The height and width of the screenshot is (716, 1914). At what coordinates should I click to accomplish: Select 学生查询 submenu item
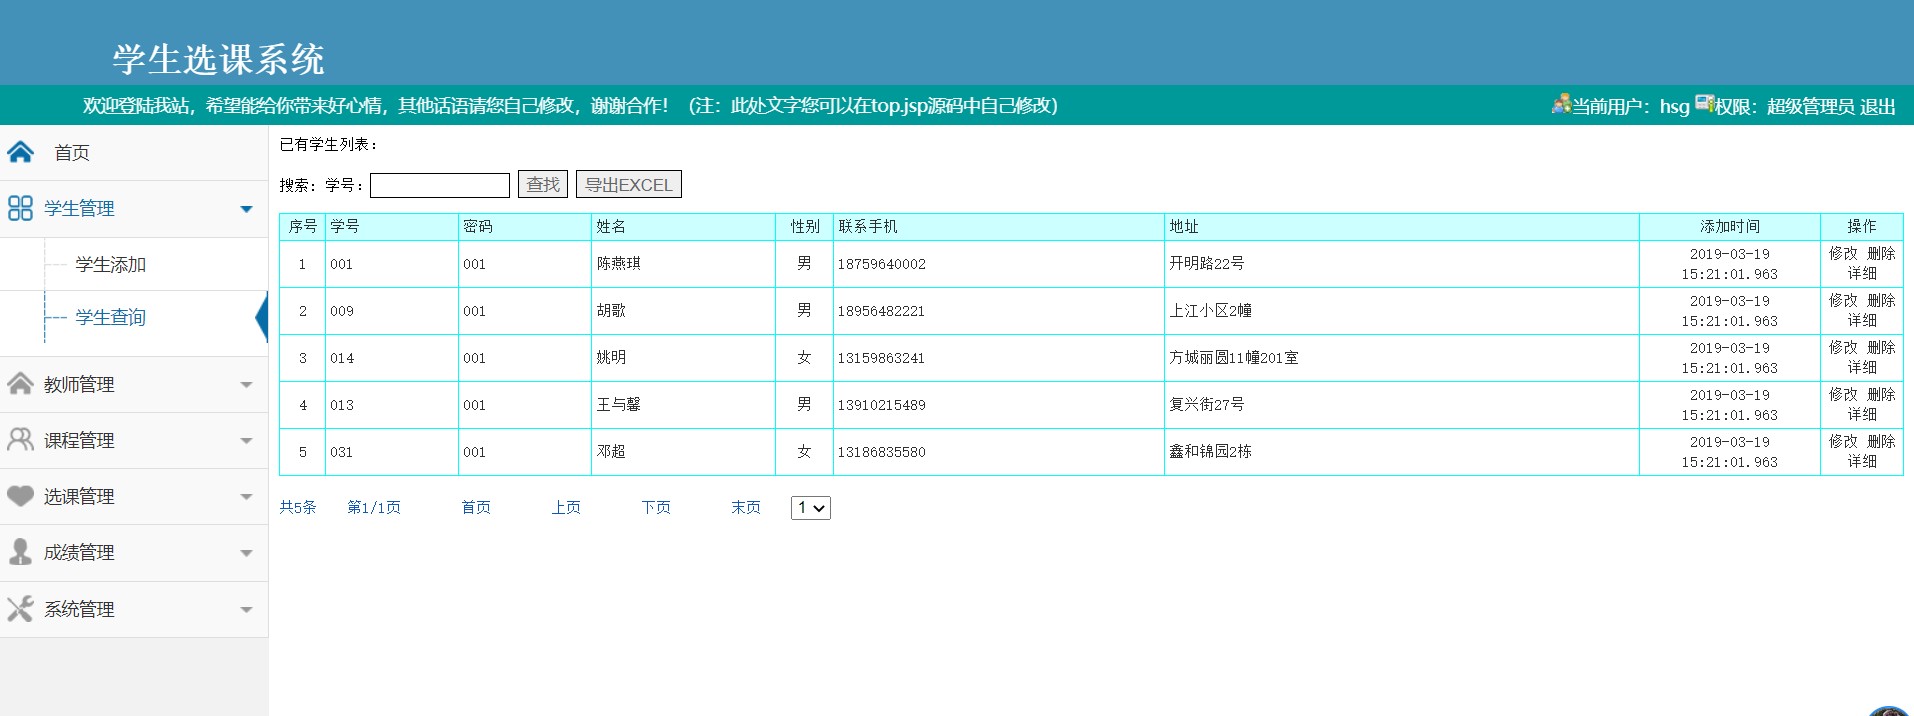[x=111, y=318]
